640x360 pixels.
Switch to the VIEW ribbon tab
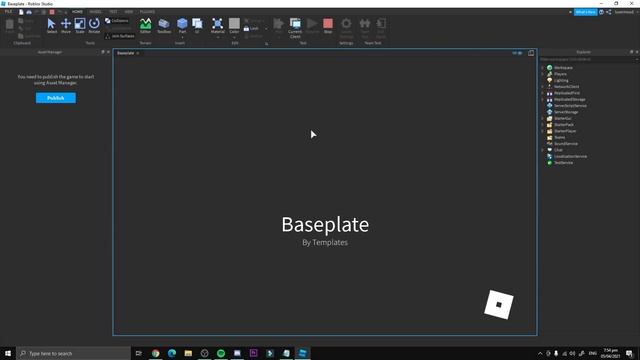tap(129, 12)
